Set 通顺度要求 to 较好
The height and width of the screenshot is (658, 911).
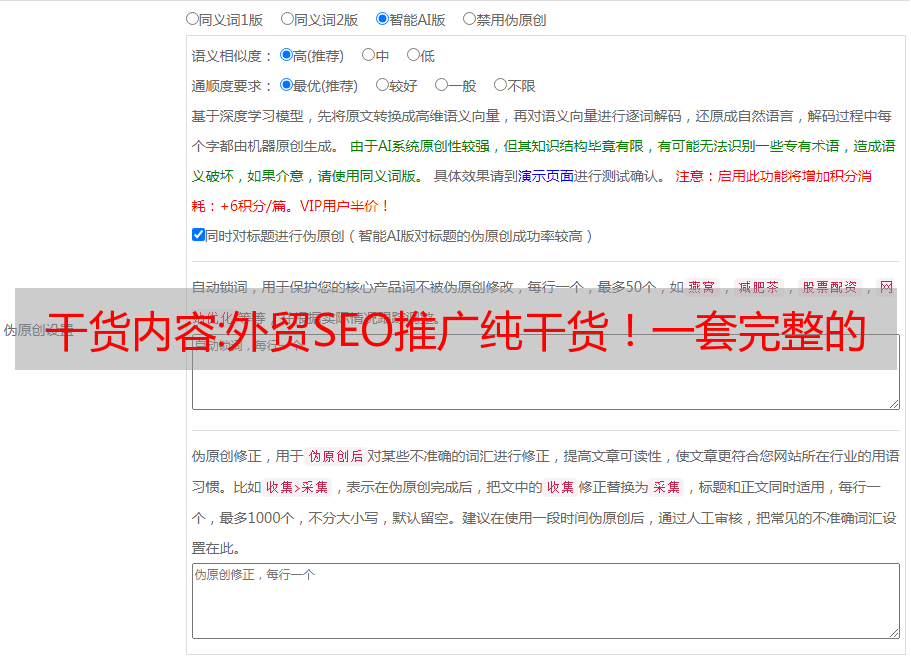(382, 85)
